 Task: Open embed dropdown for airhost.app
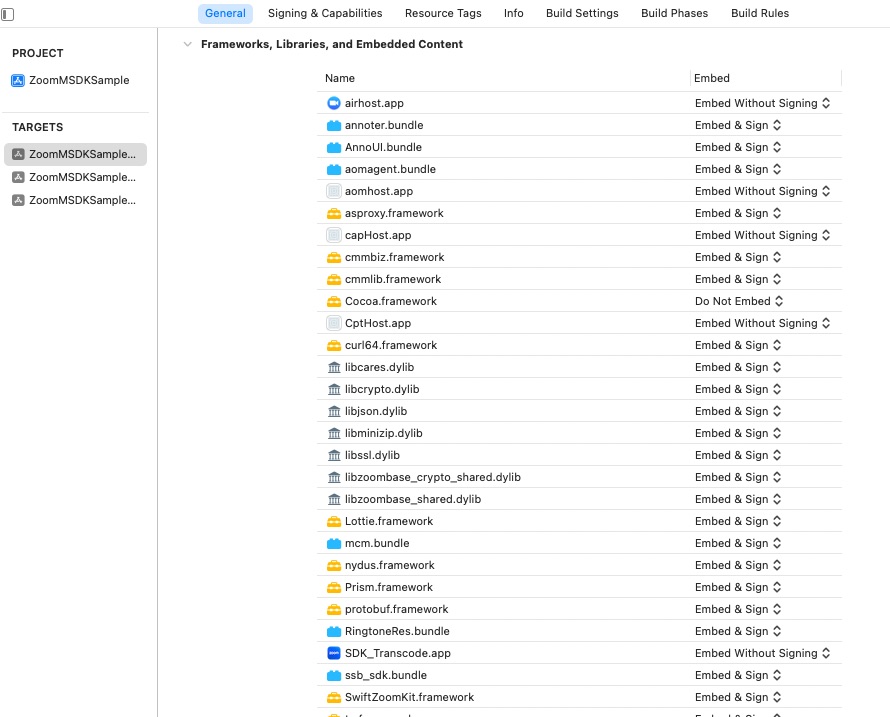(x=762, y=103)
